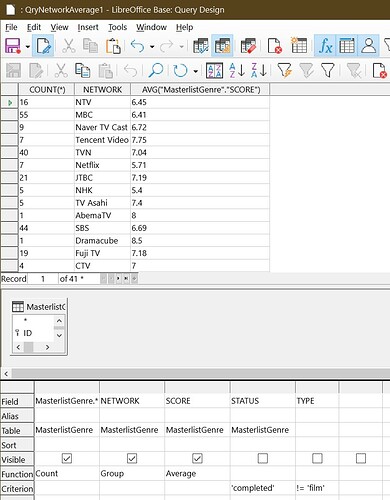Uncheck Visible for MasterlistGenre.* column
Image resolution: width=390 pixels, height=500 pixels.
click(67, 459)
